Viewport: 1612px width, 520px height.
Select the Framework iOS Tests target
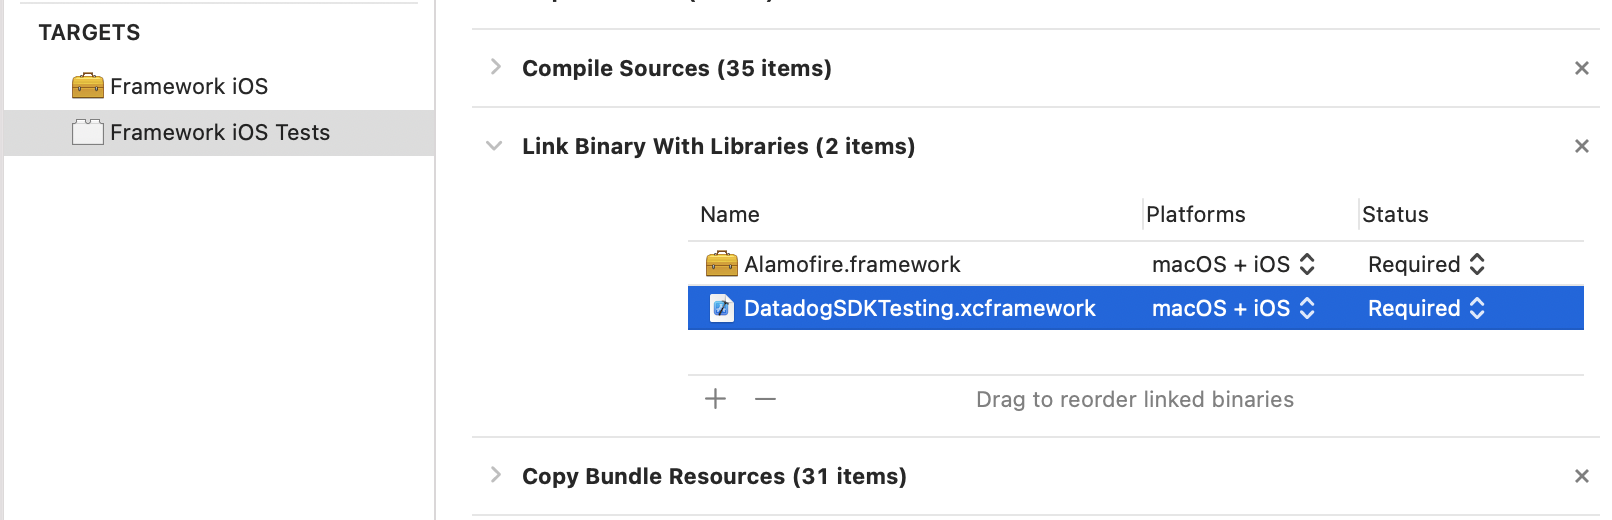[x=220, y=132]
